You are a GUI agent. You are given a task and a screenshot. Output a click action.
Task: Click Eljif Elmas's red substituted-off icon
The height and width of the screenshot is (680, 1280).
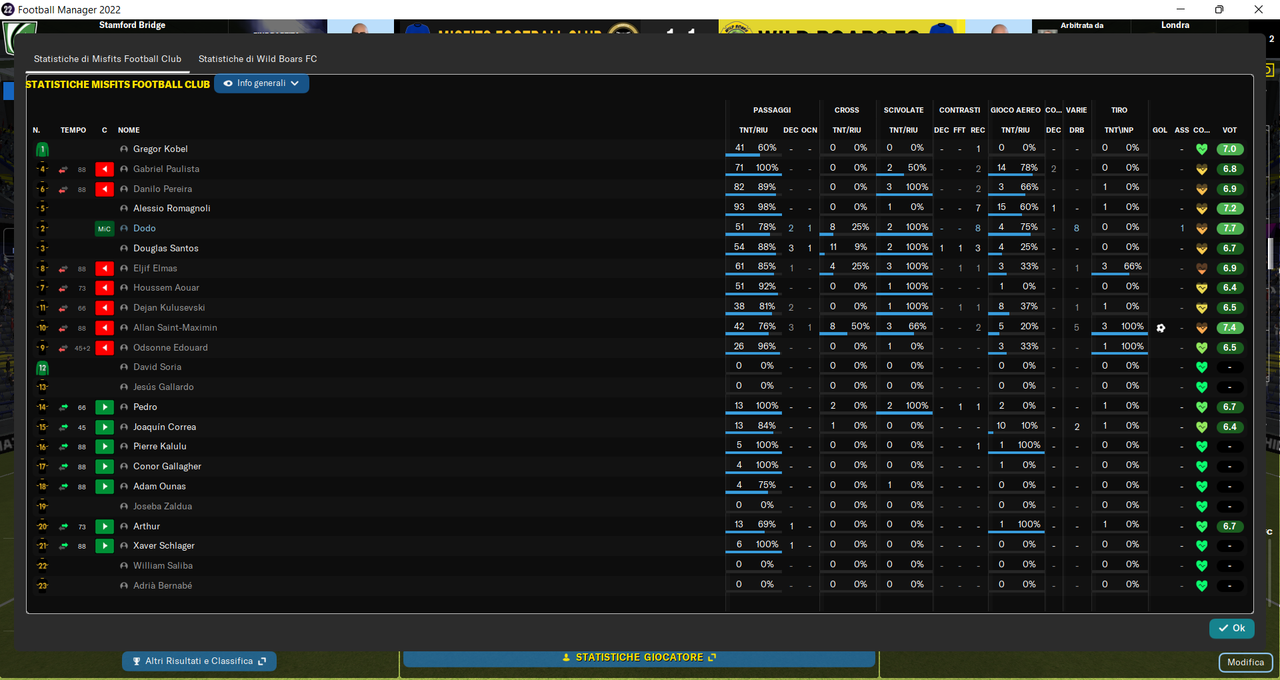pyautogui.click(x=104, y=268)
